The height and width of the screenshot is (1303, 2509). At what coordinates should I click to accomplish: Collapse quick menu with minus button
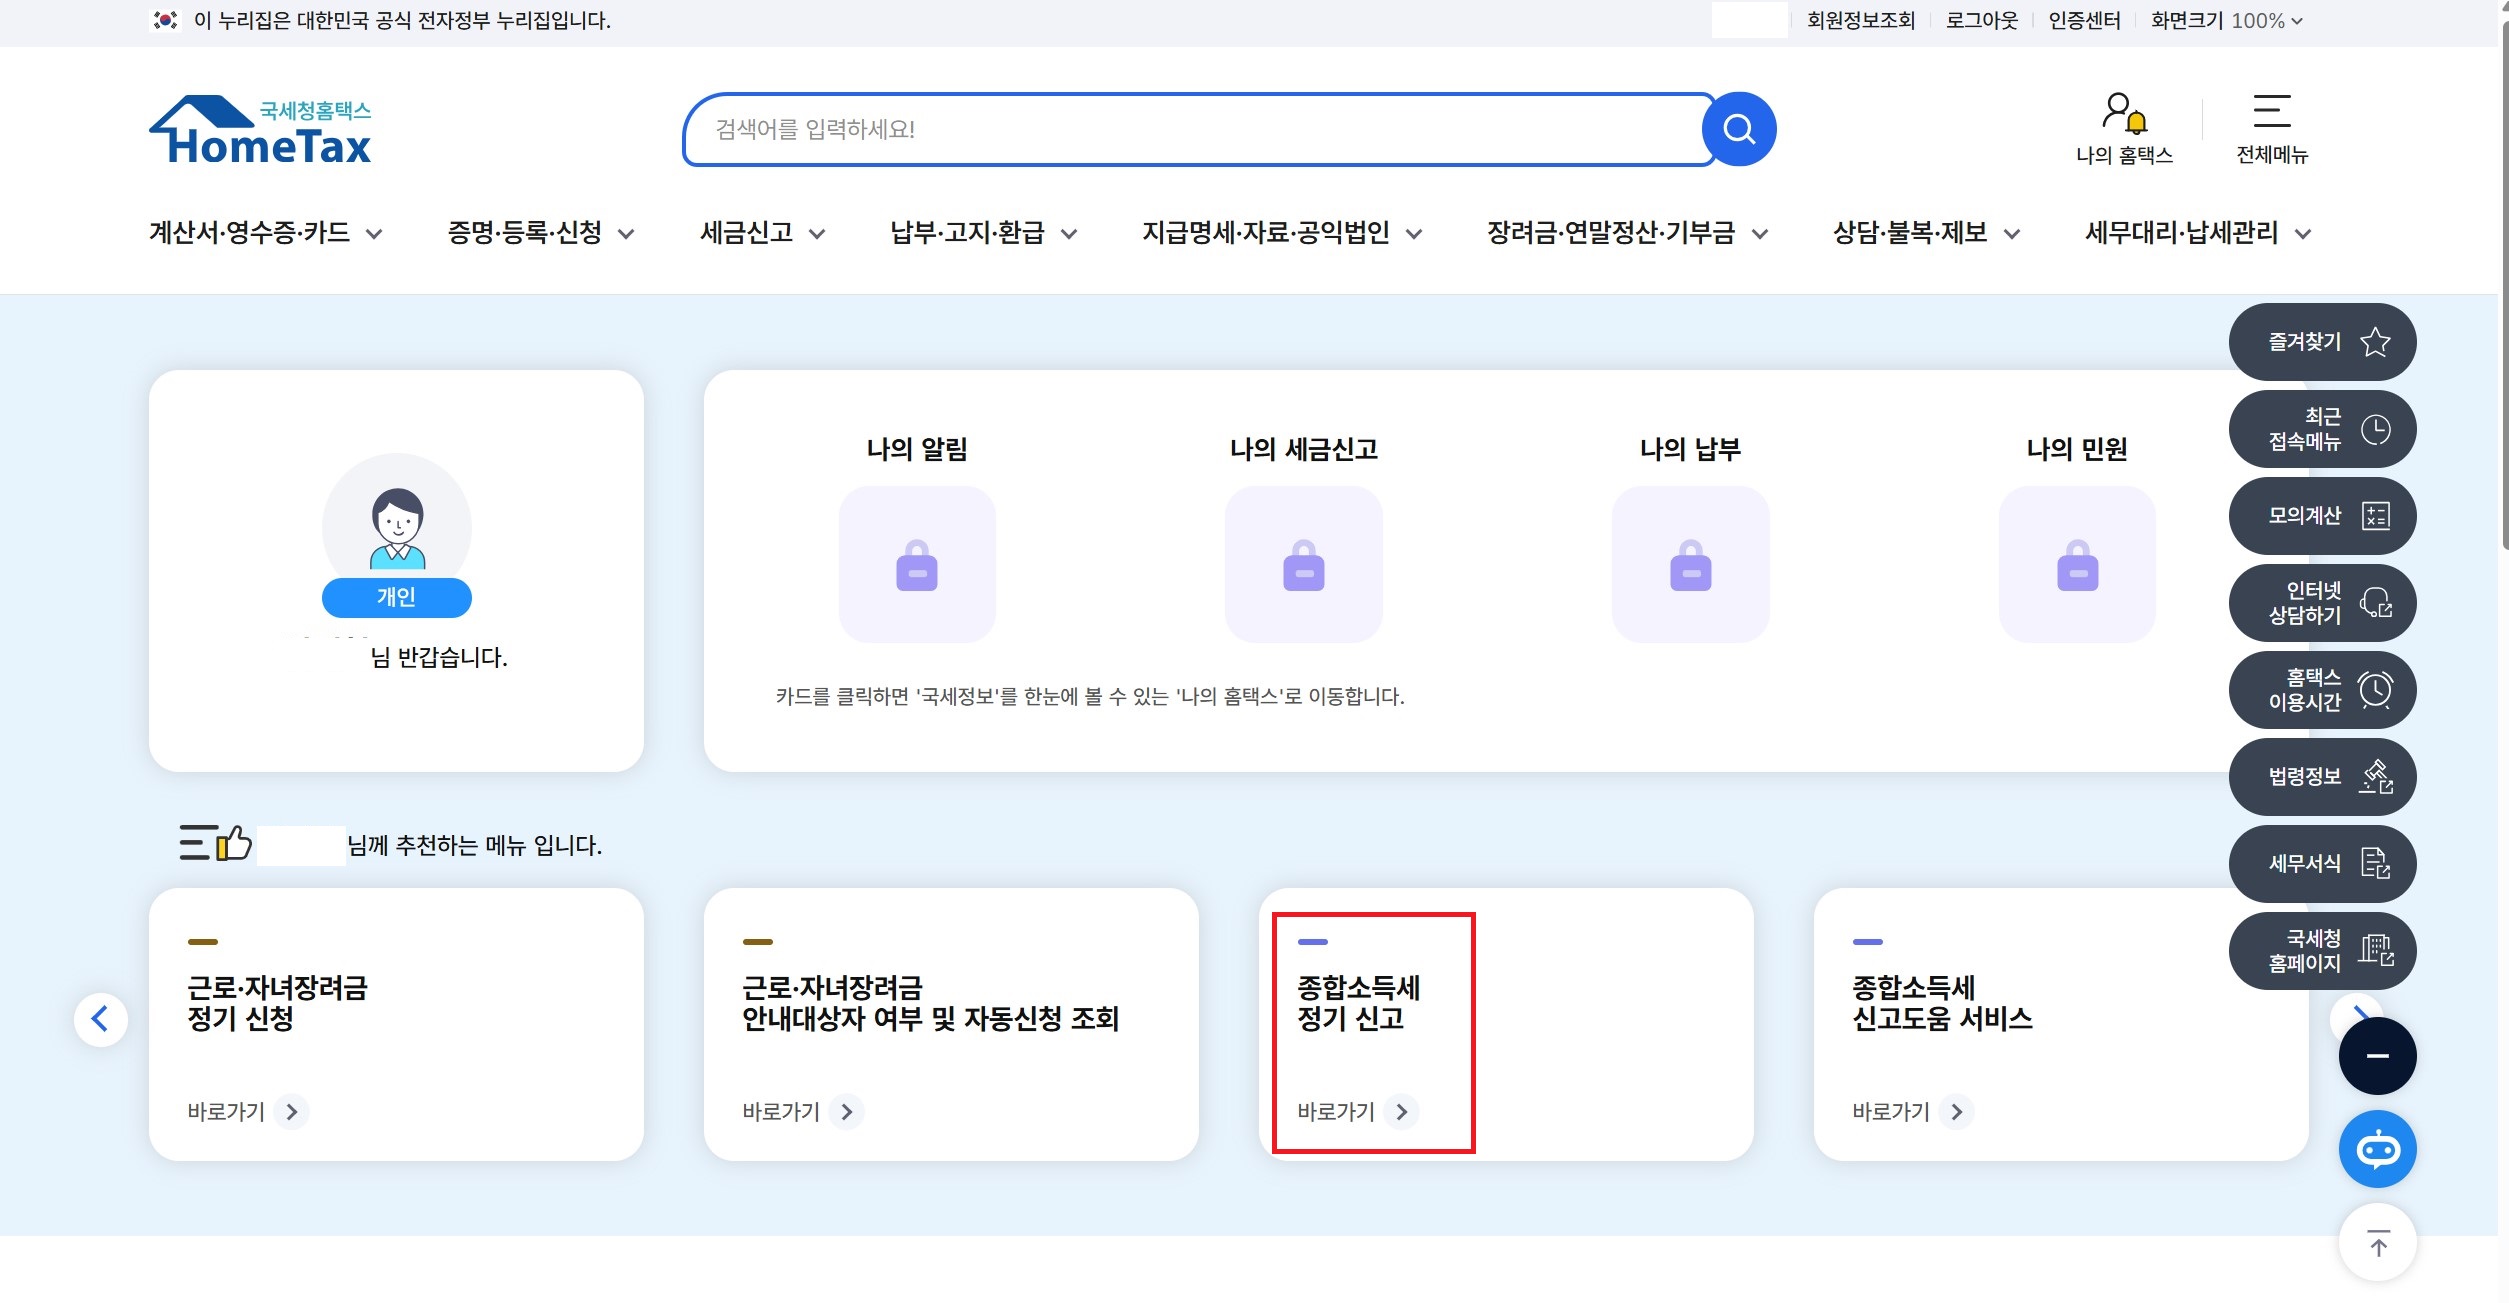pos(2377,1056)
